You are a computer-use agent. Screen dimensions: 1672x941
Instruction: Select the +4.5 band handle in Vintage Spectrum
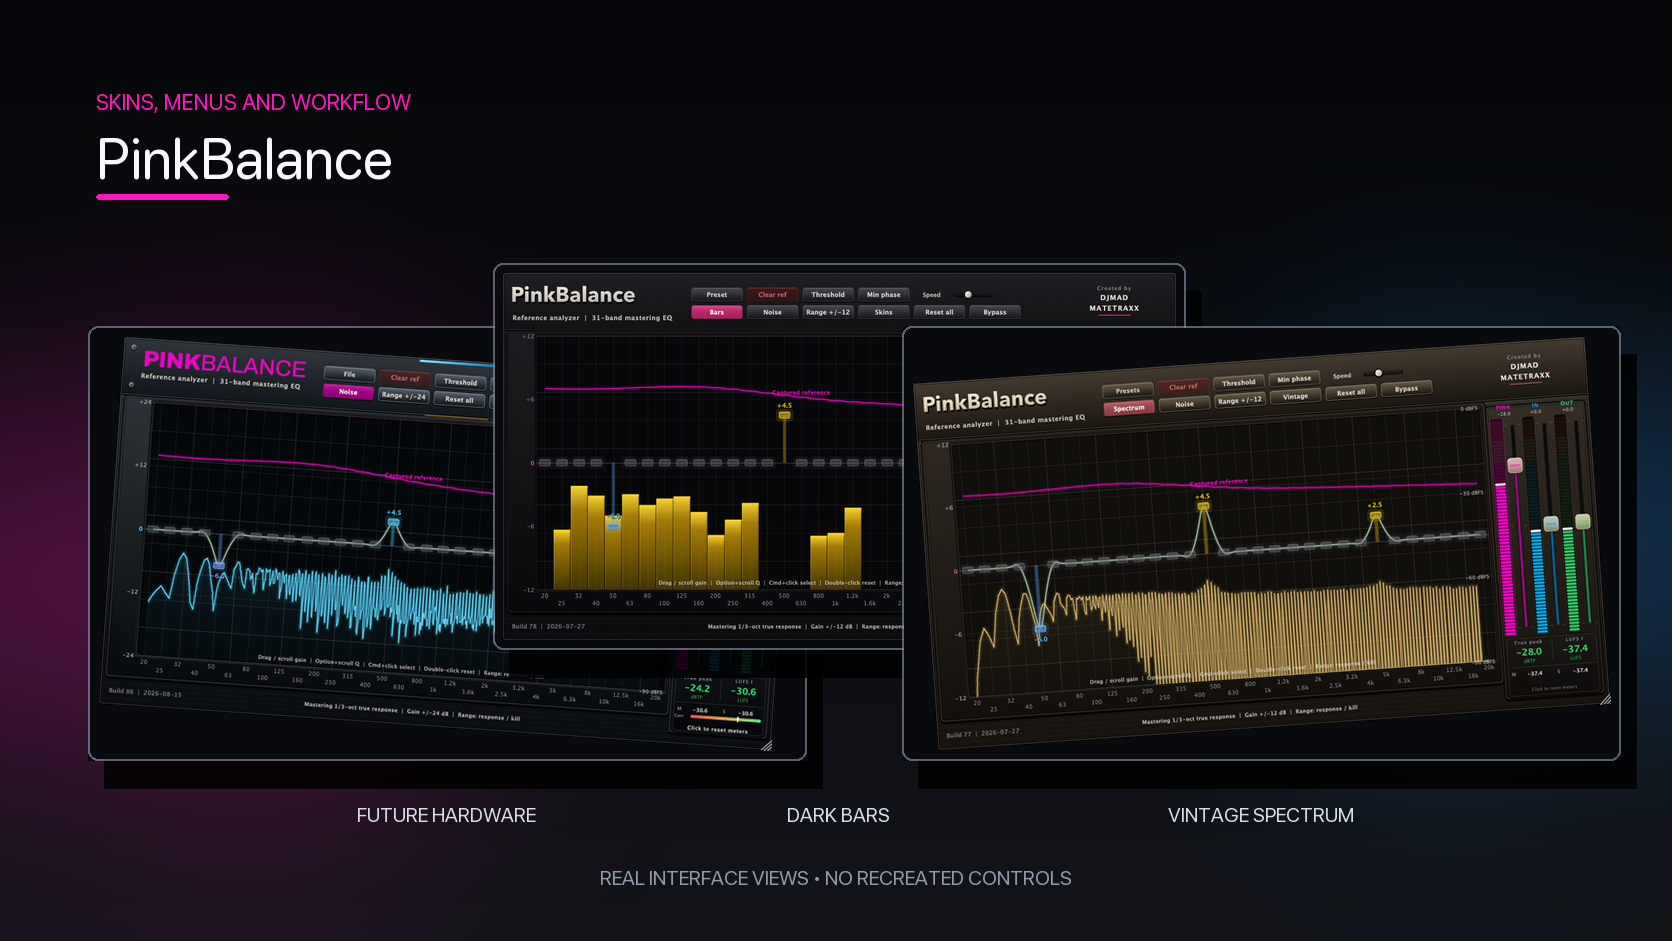(x=1204, y=506)
